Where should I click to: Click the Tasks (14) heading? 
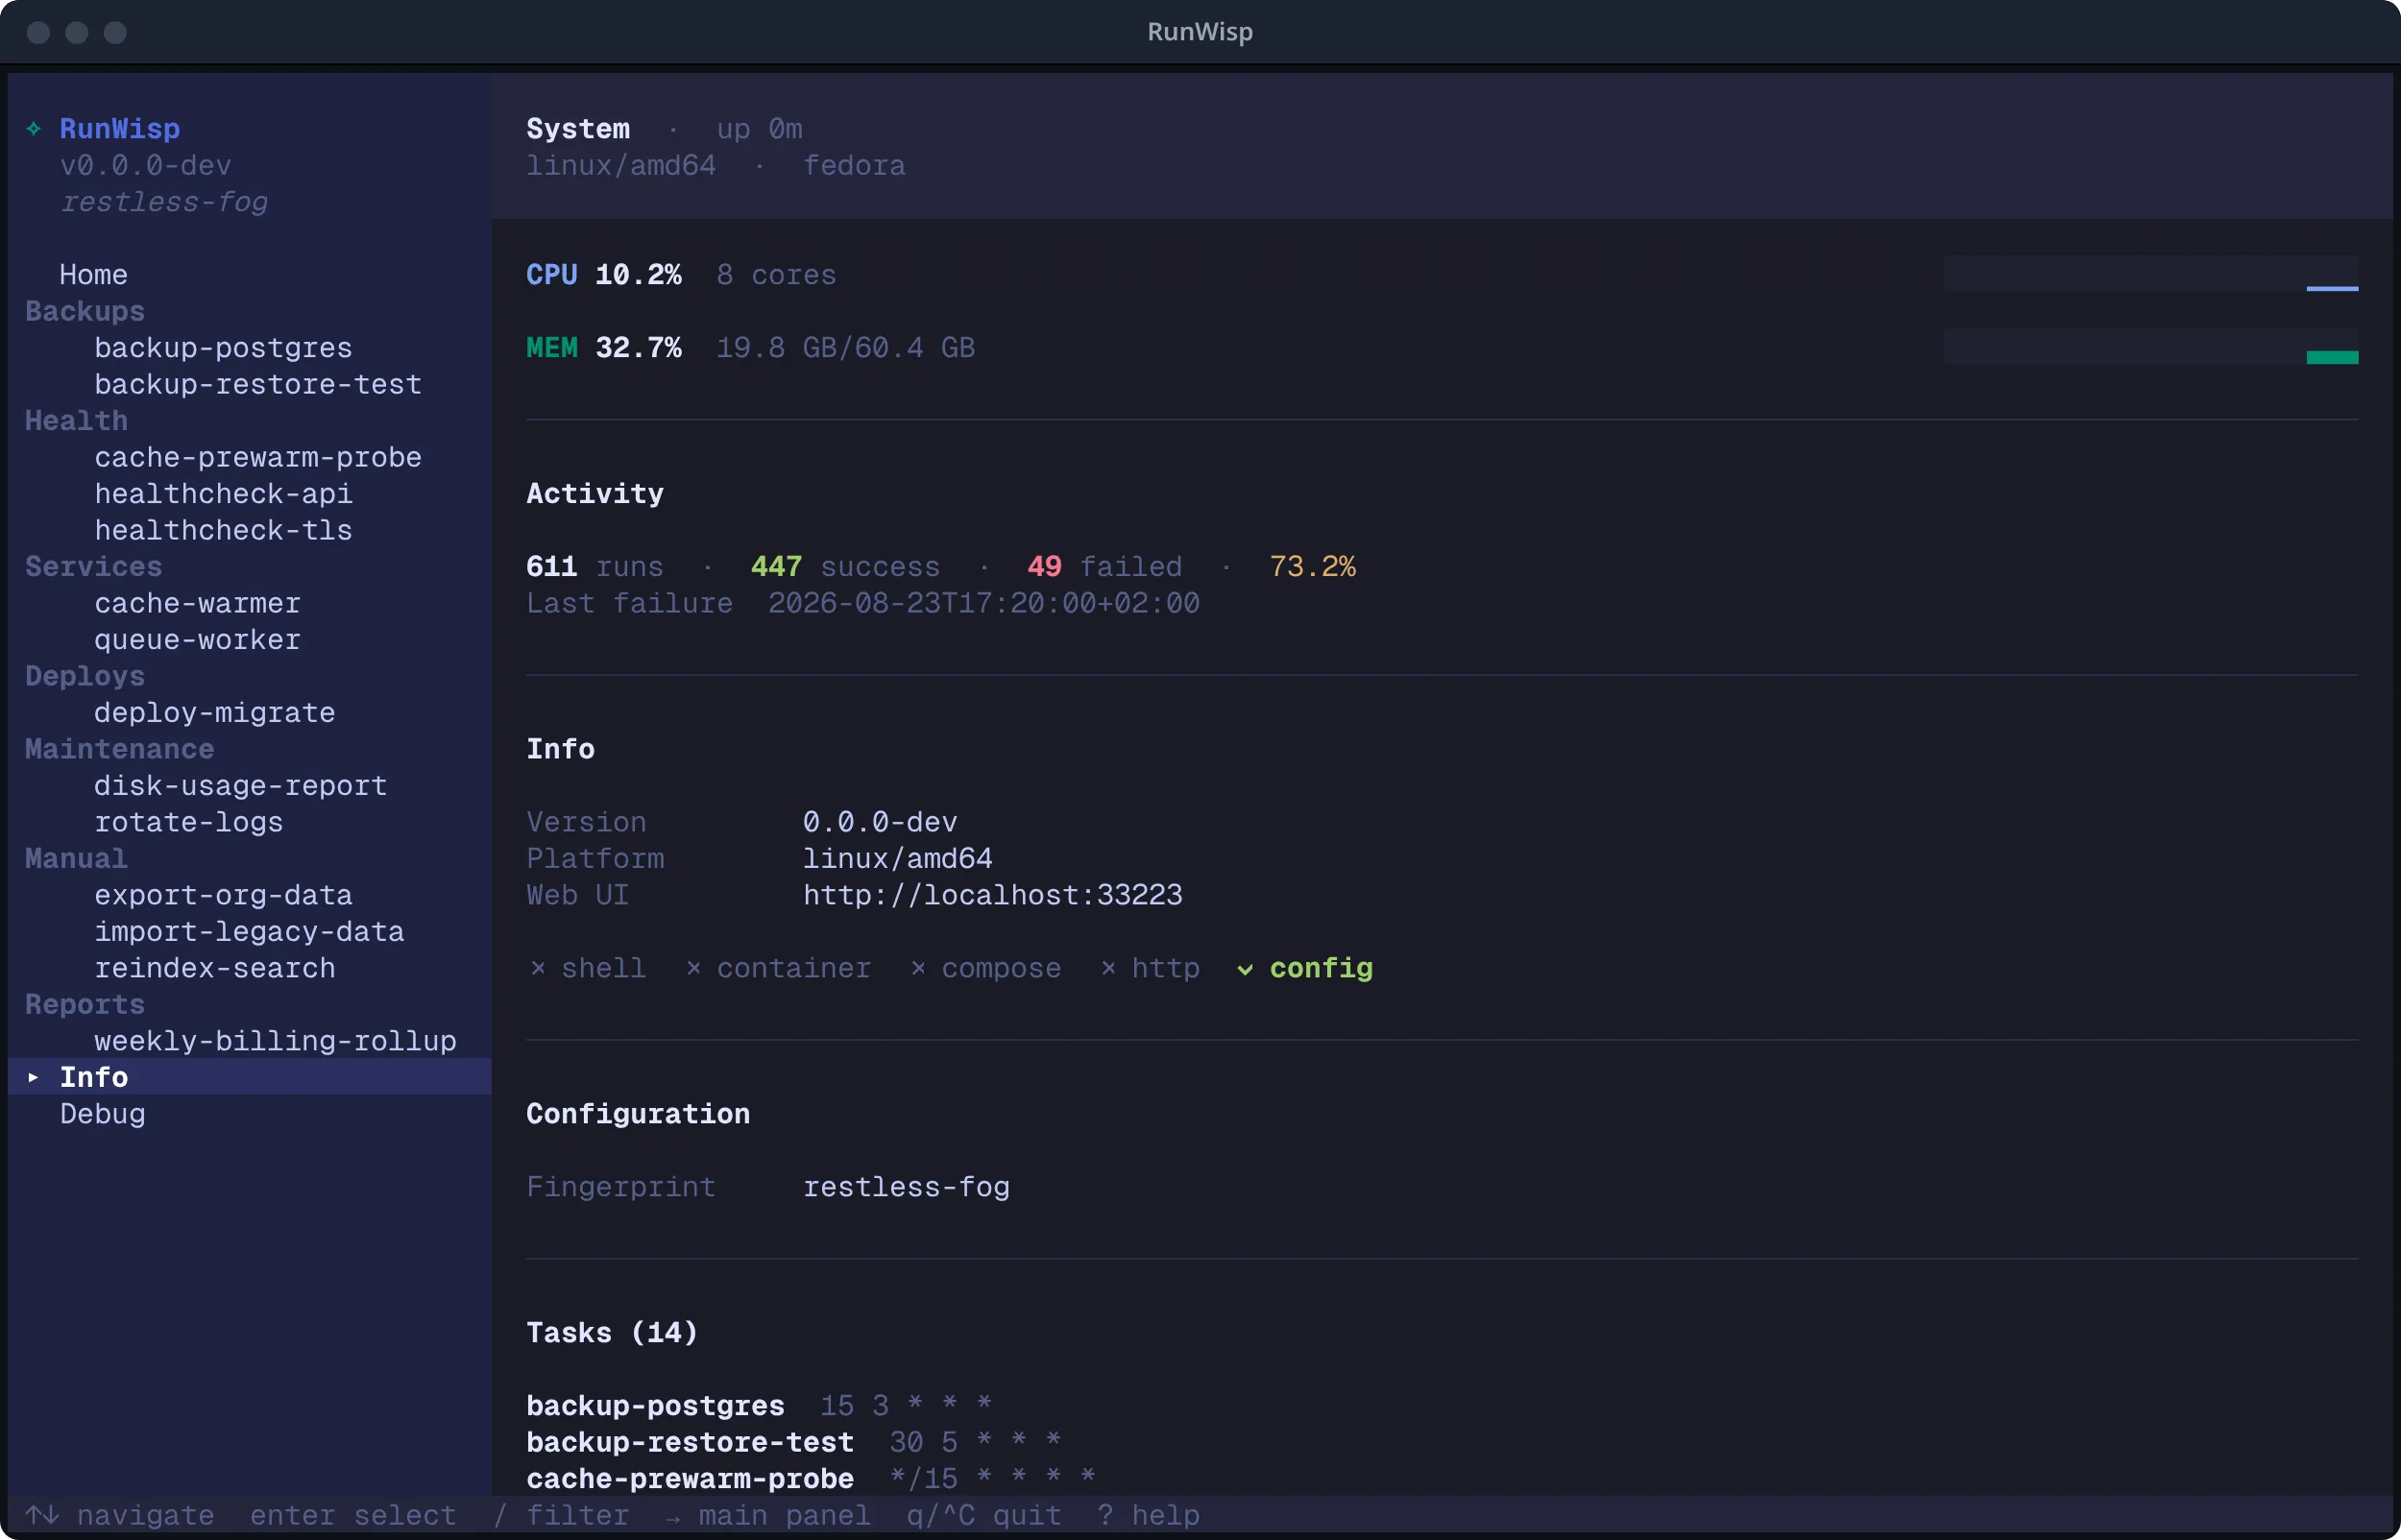(x=612, y=1333)
